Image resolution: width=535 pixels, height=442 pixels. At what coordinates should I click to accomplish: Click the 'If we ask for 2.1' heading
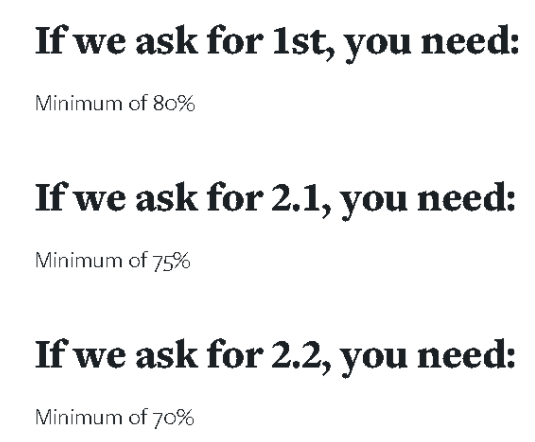(x=275, y=199)
